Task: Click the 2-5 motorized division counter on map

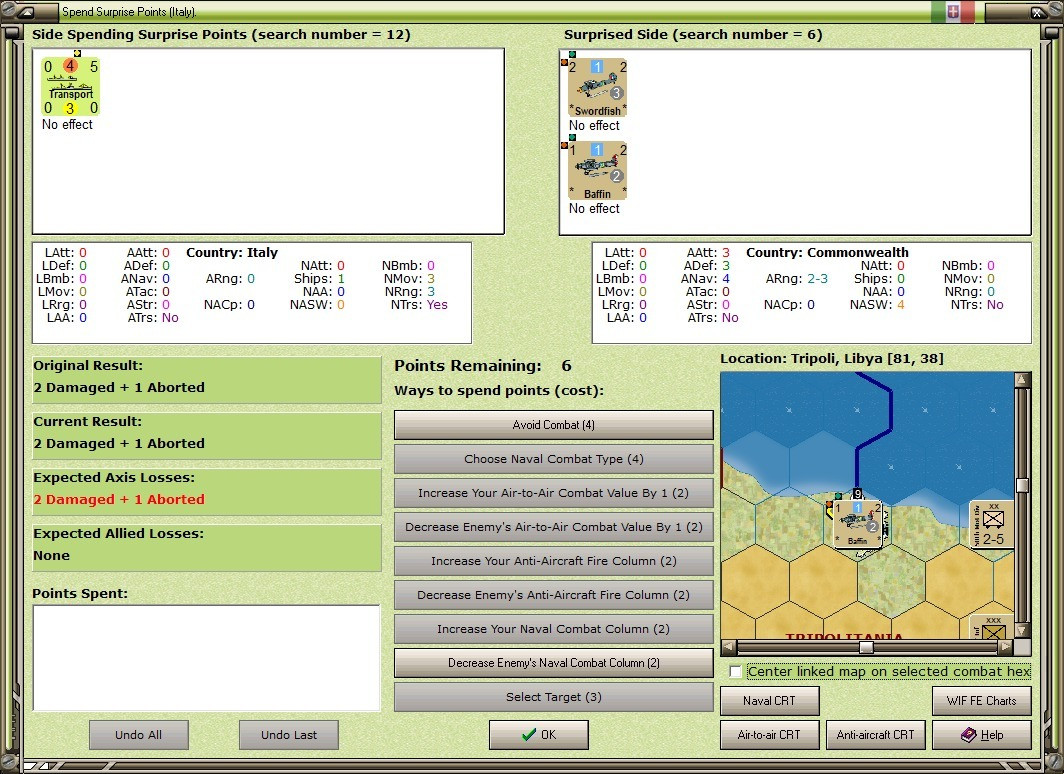Action: point(991,524)
